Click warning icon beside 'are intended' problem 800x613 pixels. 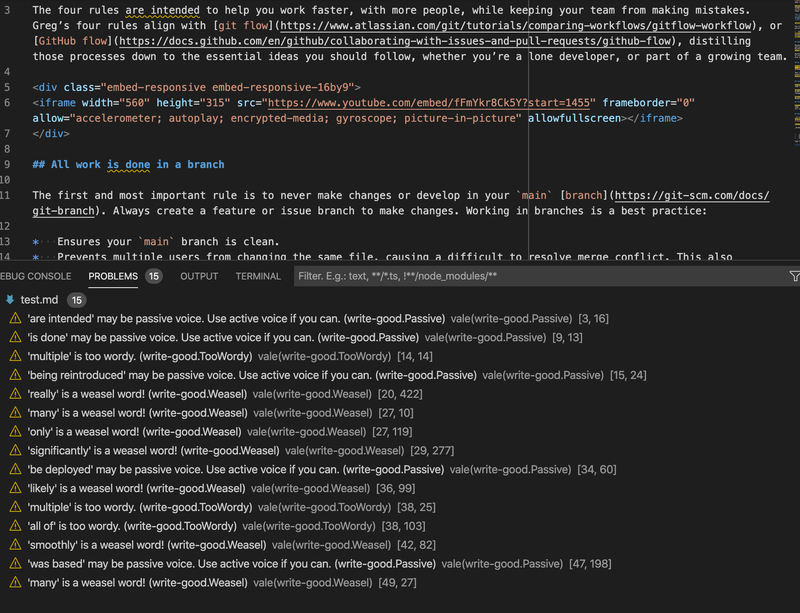click(x=15, y=319)
